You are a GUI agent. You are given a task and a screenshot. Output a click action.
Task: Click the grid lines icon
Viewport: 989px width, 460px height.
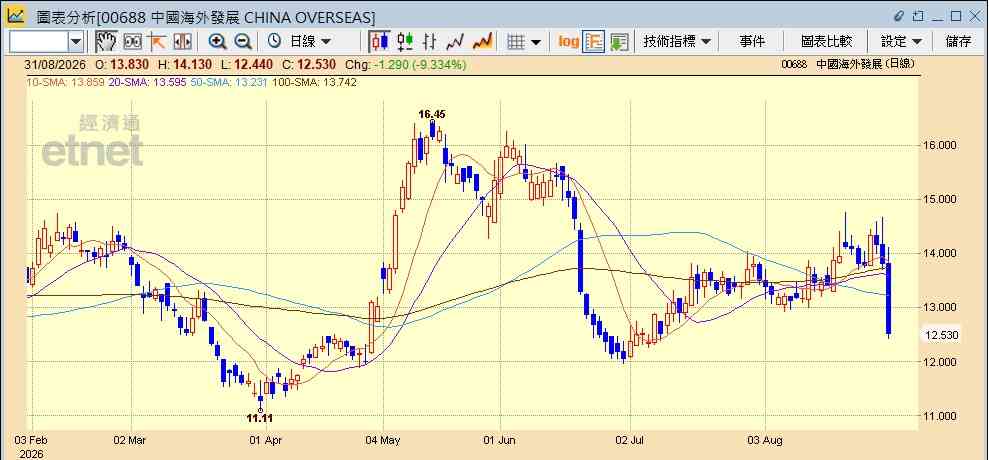tap(517, 42)
